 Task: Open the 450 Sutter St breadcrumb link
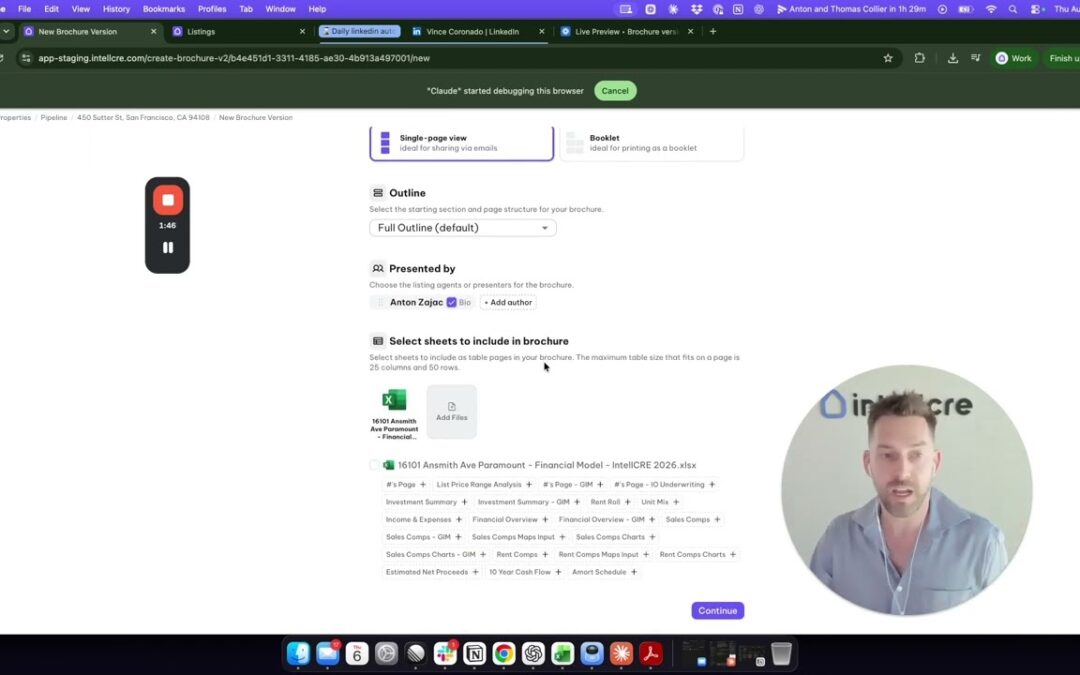tap(143, 118)
